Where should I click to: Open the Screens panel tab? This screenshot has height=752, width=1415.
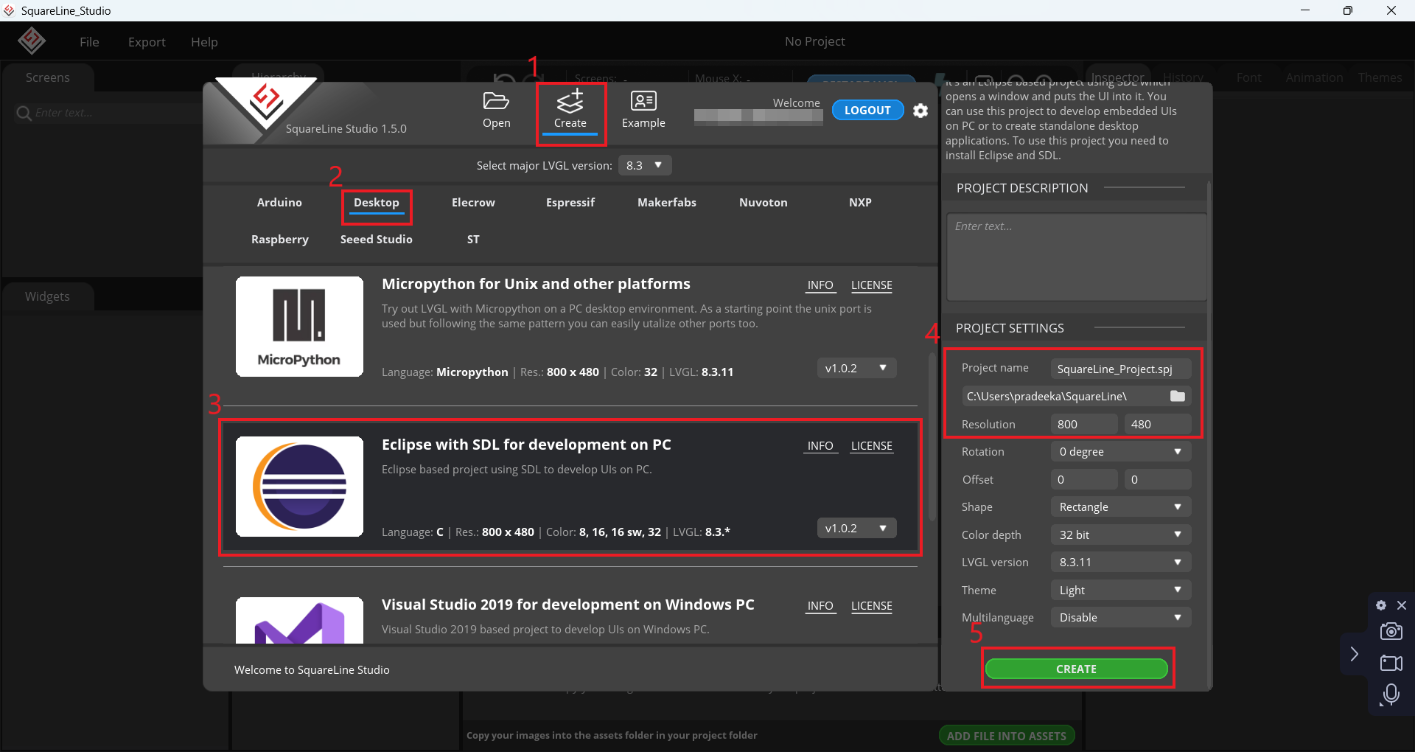coord(47,77)
